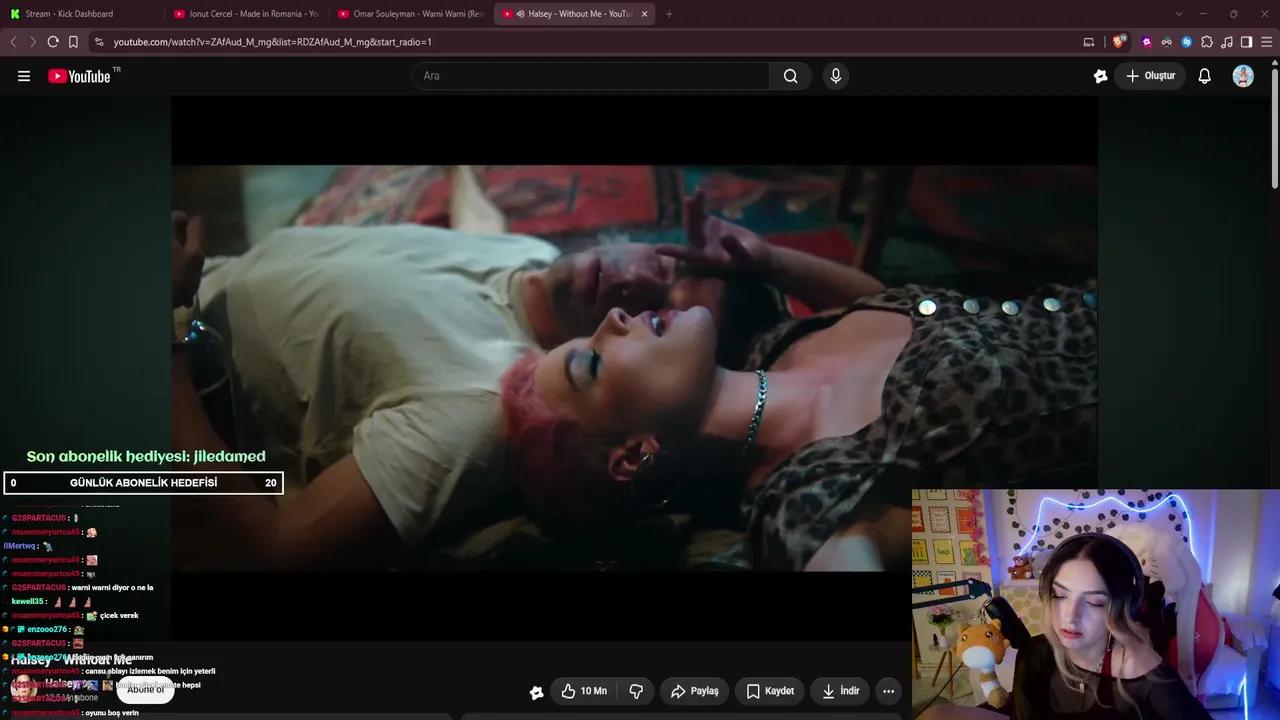Screen dimensions: 1280x720
Task: Click the text 'Son abonelik hediyesi: jiledamed'
Action: point(146,456)
